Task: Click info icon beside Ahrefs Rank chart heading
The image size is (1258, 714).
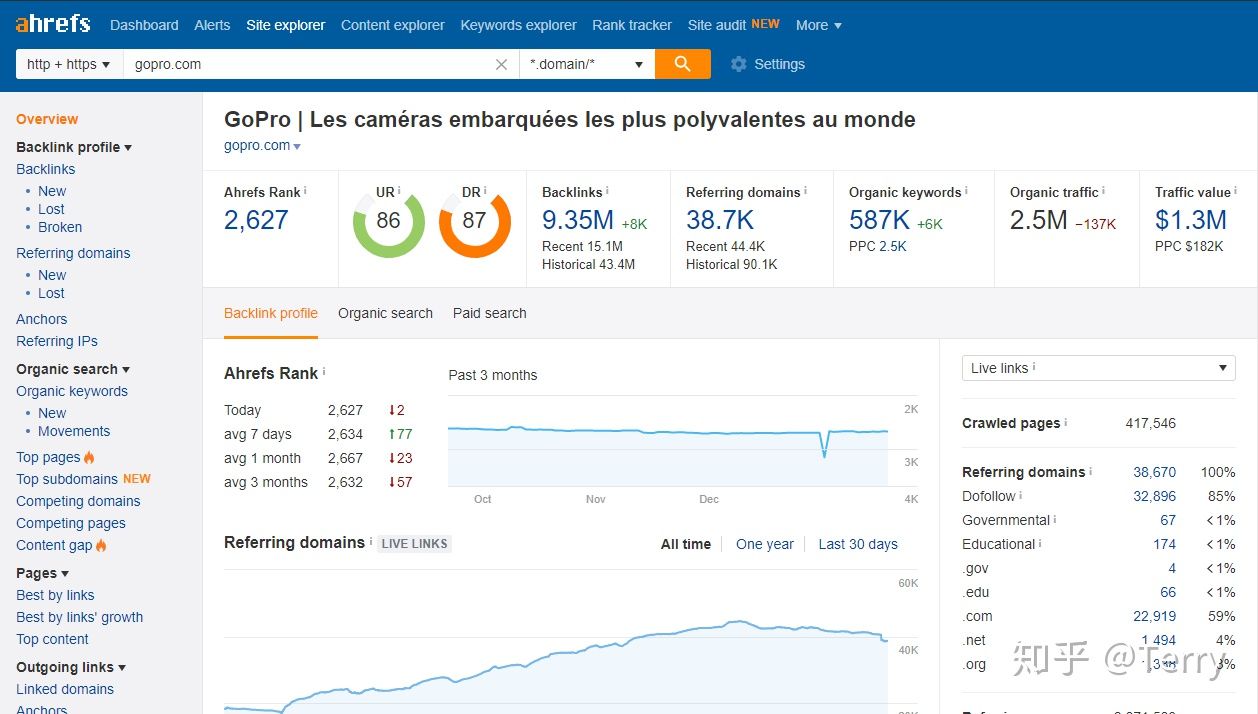Action: pyautogui.click(x=324, y=372)
